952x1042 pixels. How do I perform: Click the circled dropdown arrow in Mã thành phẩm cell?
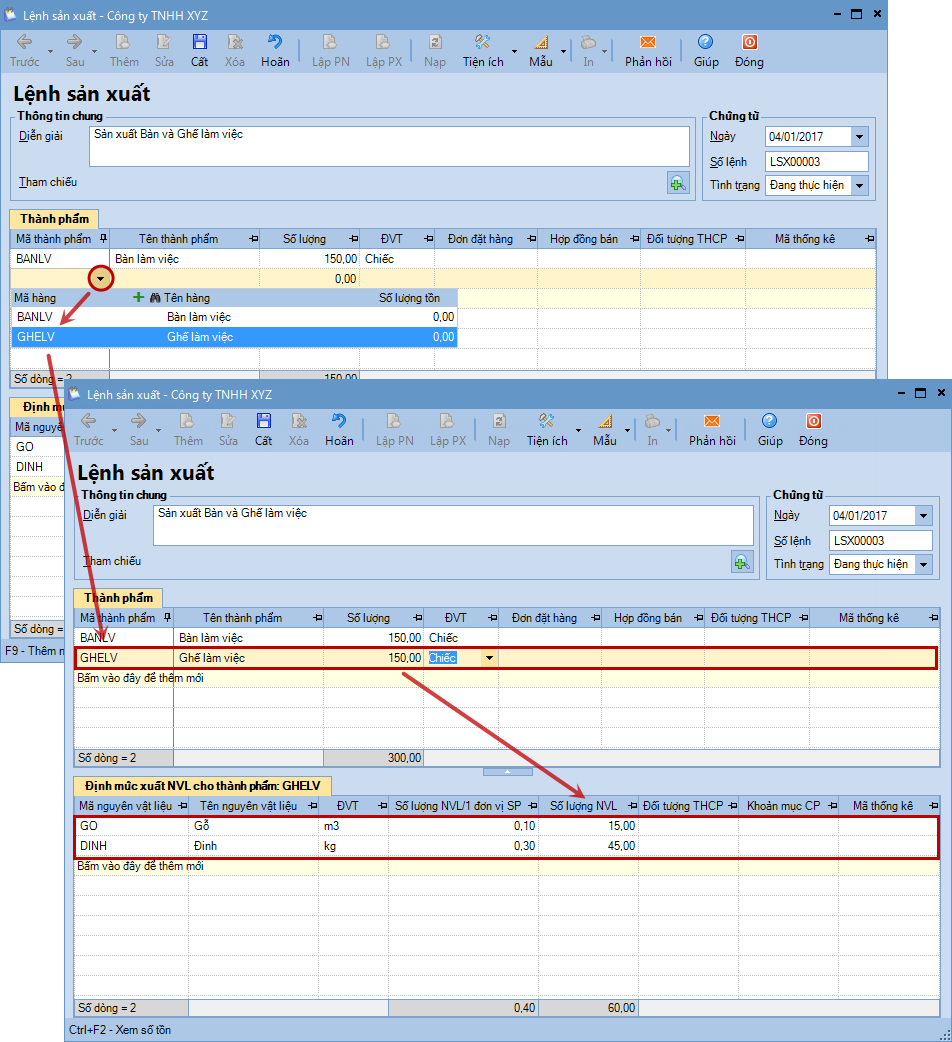[x=101, y=278]
